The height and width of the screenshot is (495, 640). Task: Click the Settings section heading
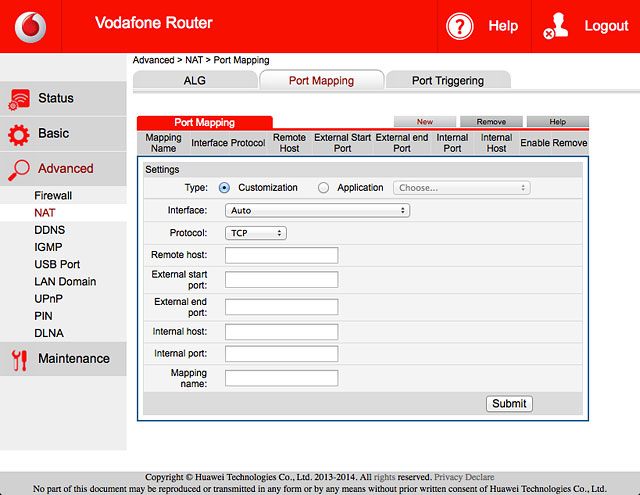[x=162, y=169]
